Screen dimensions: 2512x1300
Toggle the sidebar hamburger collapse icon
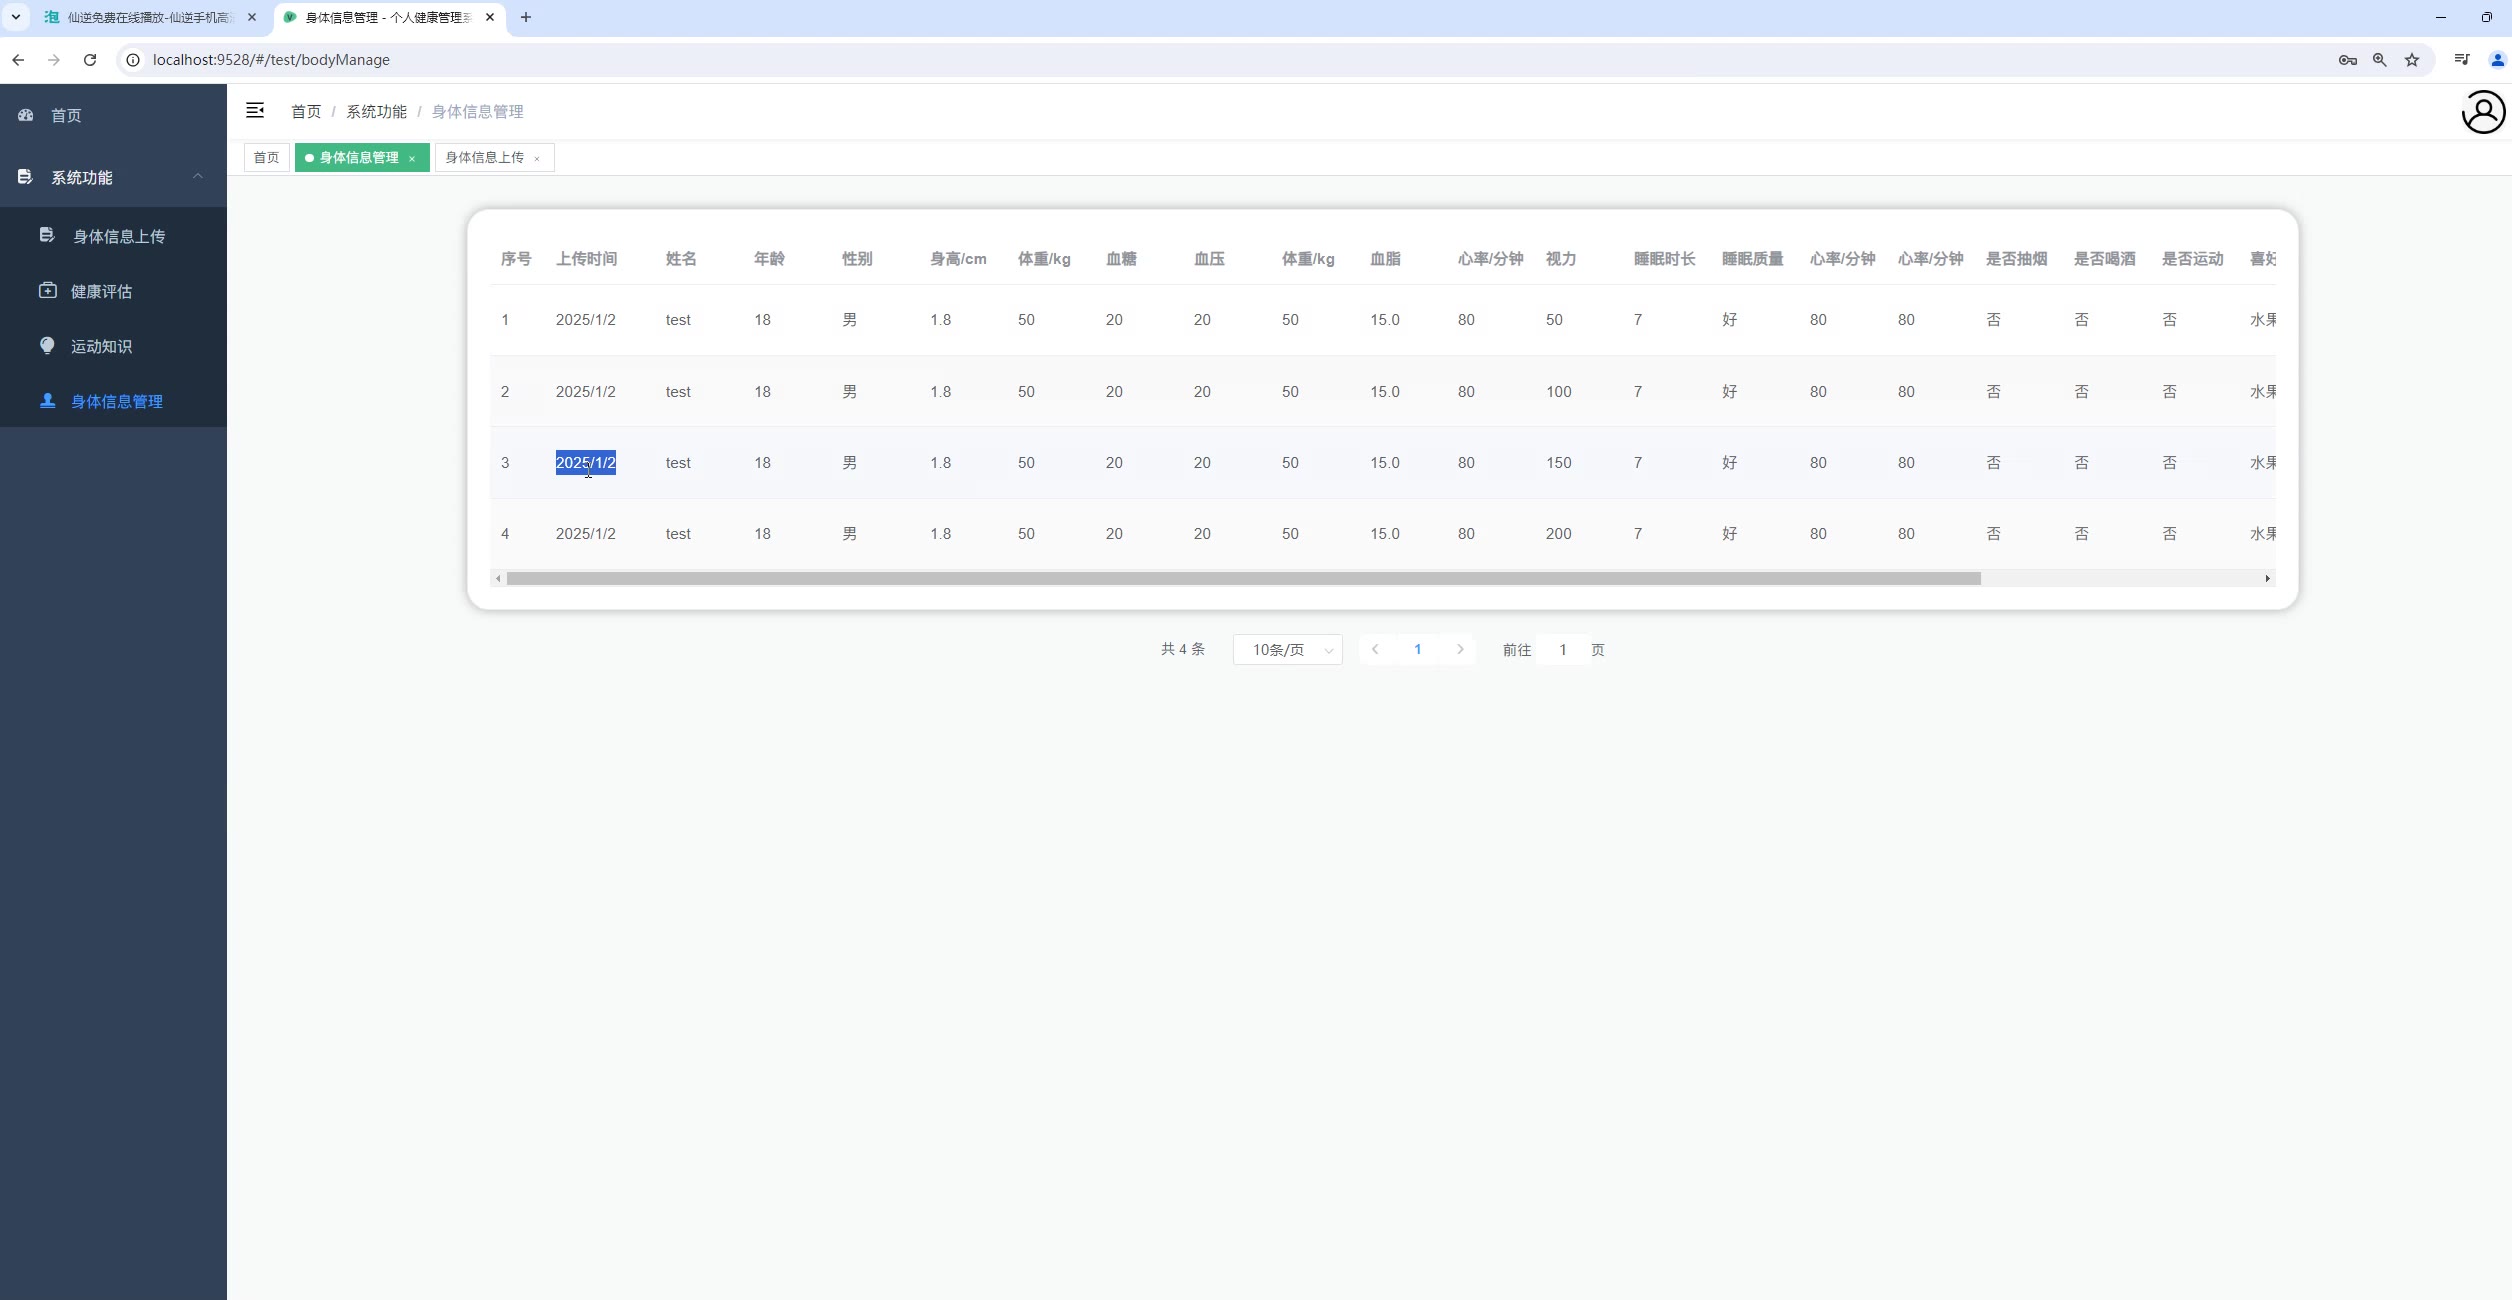coord(255,110)
